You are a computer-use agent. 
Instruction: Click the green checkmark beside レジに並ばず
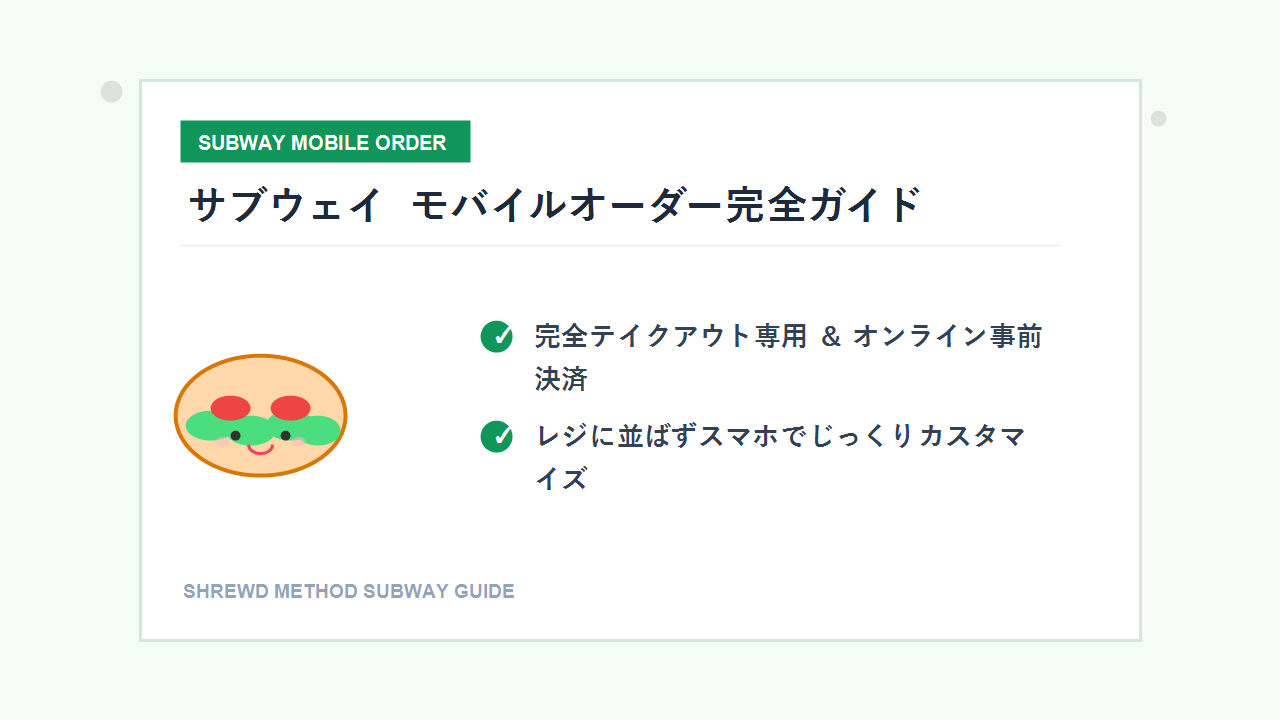pyautogui.click(x=496, y=437)
